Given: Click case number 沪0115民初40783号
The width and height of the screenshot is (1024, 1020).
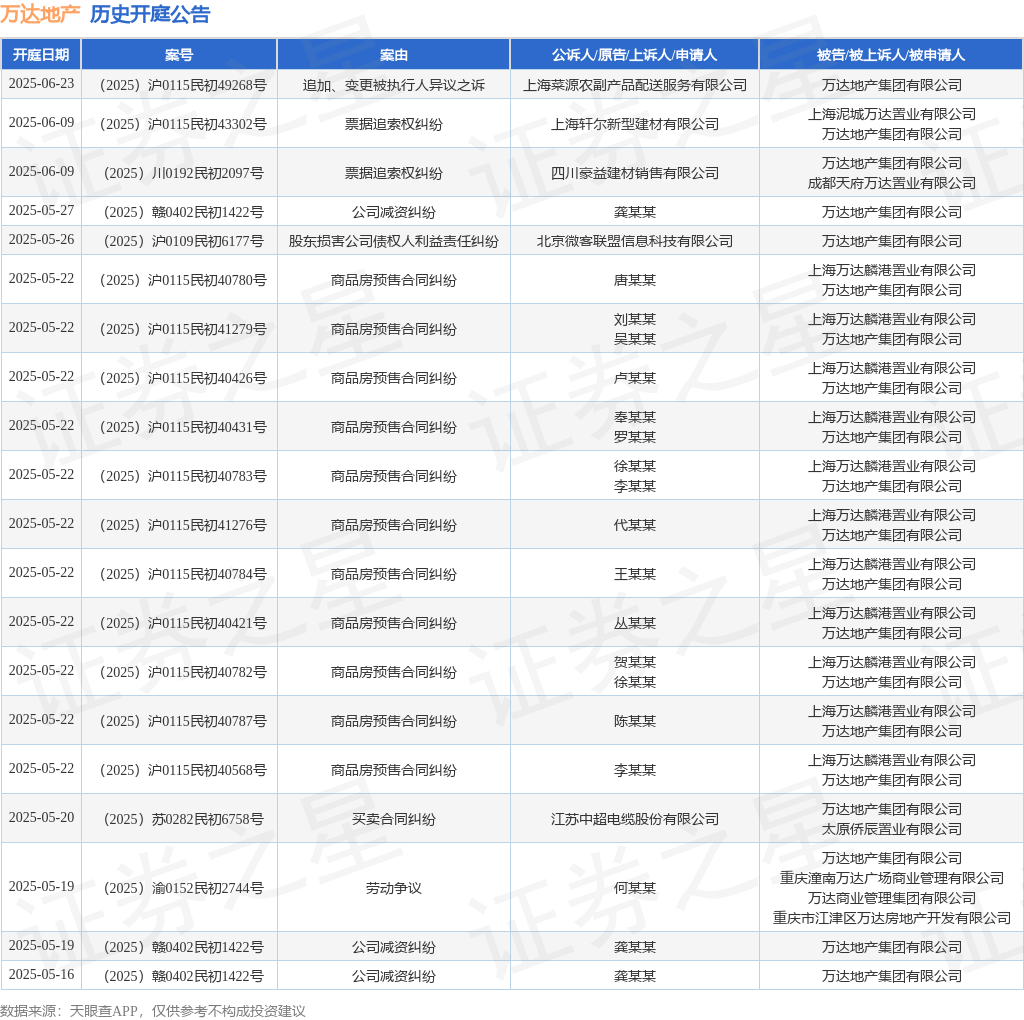Looking at the screenshot, I should pos(183,476).
